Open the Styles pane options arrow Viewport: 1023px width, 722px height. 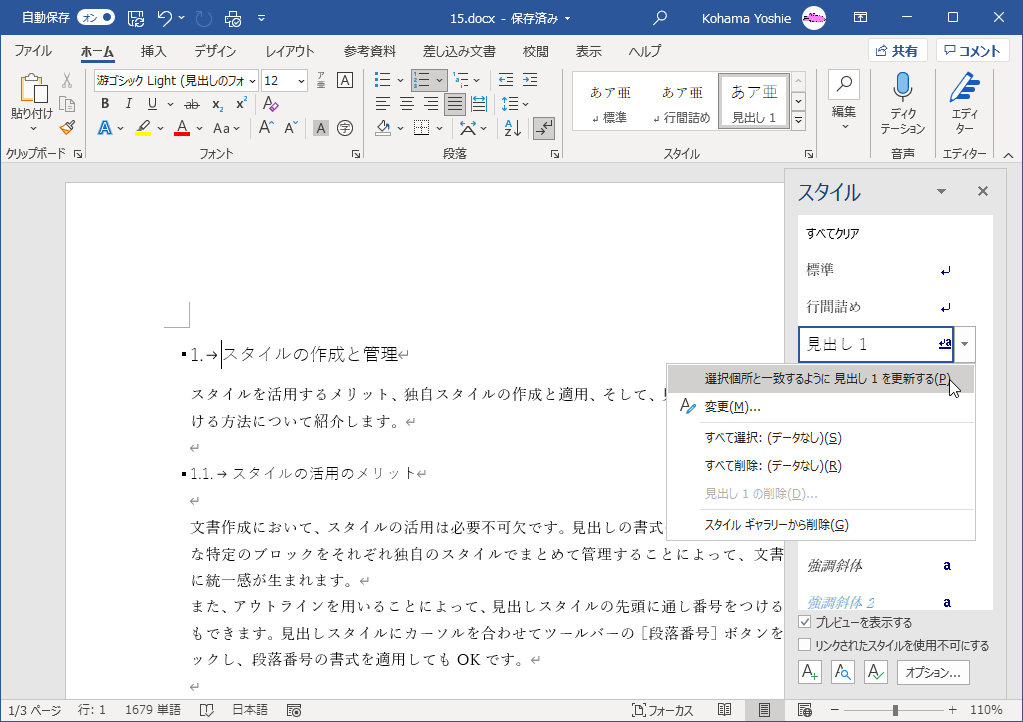click(941, 191)
